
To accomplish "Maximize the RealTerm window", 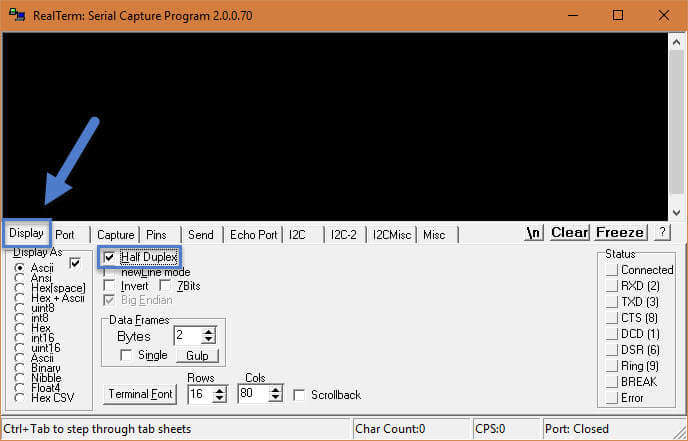I will (618, 15).
